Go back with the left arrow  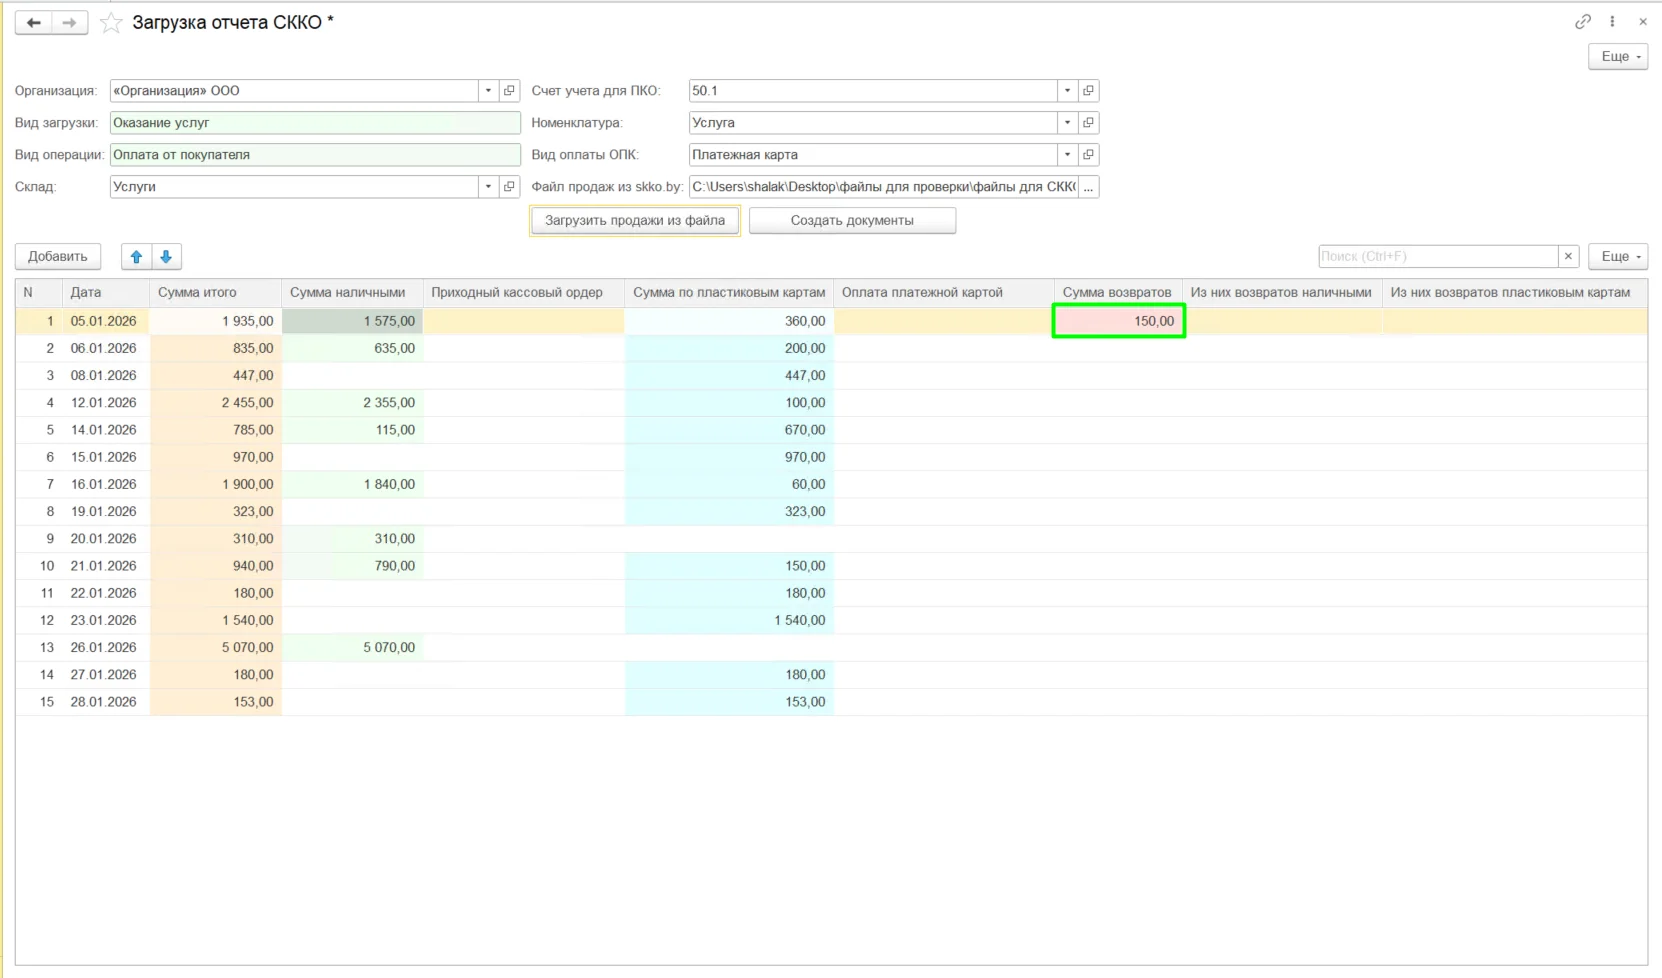(x=34, y=22)
